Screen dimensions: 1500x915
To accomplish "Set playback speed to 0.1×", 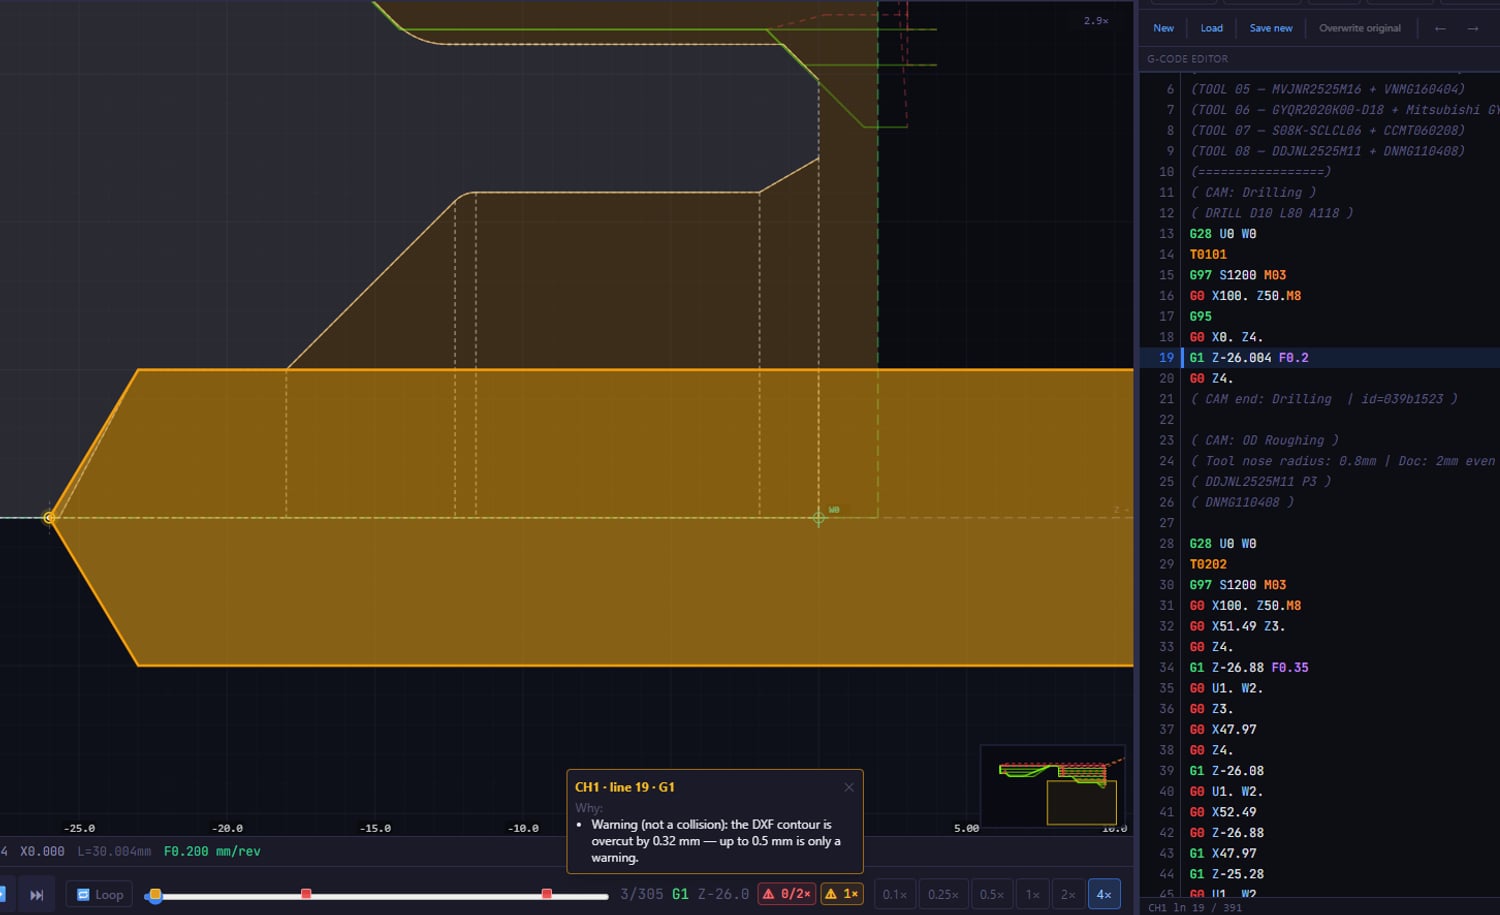I will [x=895, y=894].
